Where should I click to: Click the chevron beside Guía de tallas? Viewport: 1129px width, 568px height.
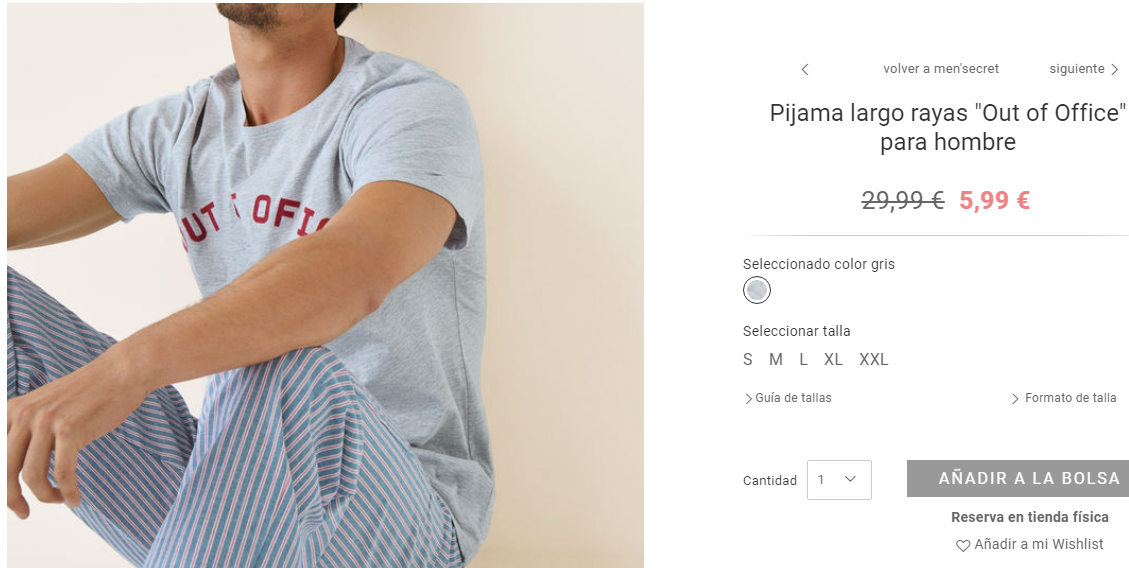[748, 399]
